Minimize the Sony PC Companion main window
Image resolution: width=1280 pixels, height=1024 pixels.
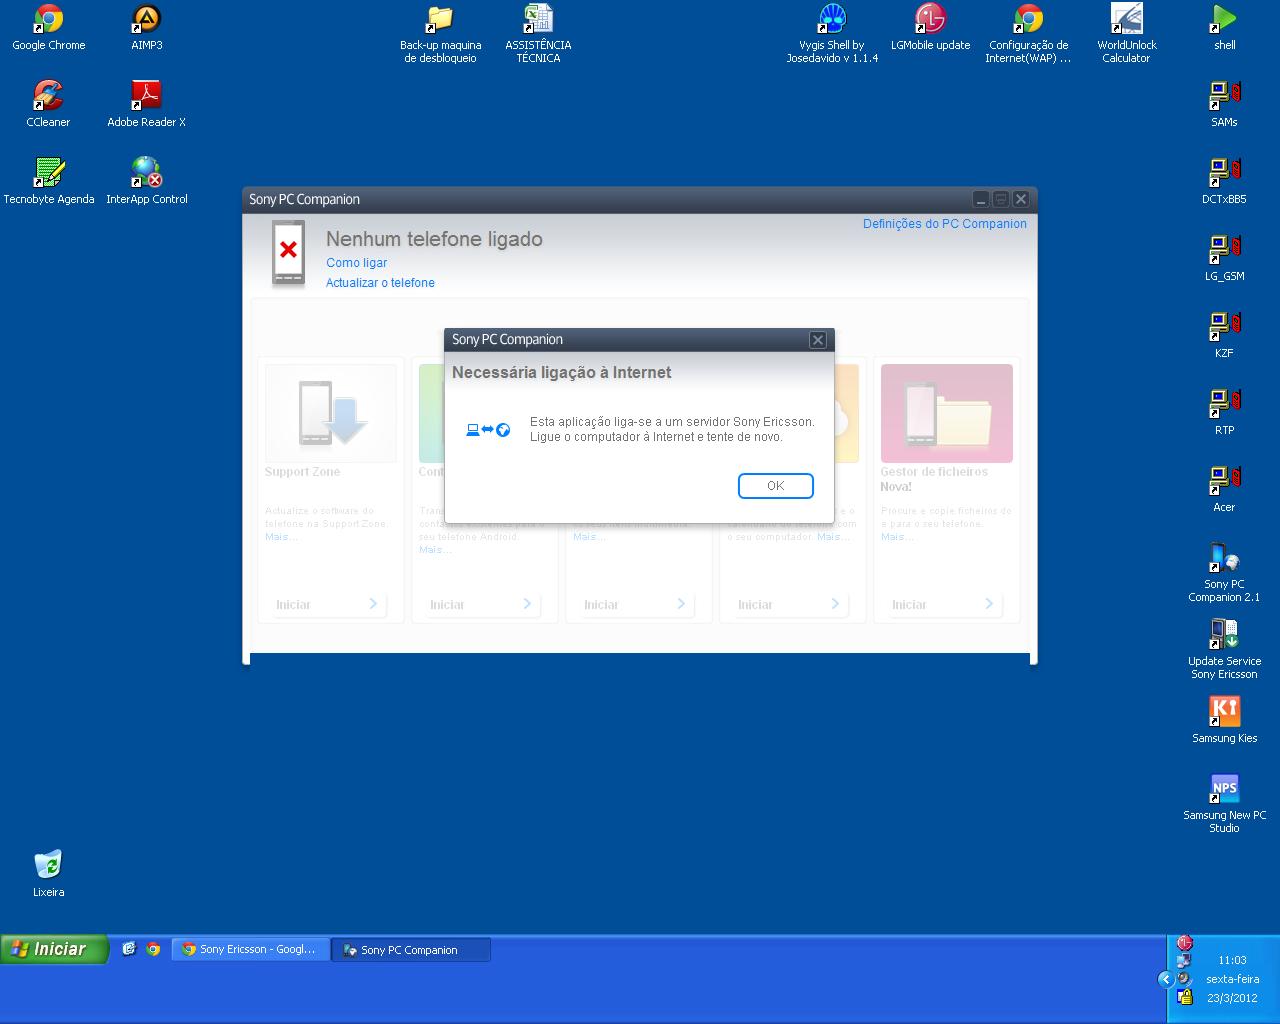click(x=981, y=199)
